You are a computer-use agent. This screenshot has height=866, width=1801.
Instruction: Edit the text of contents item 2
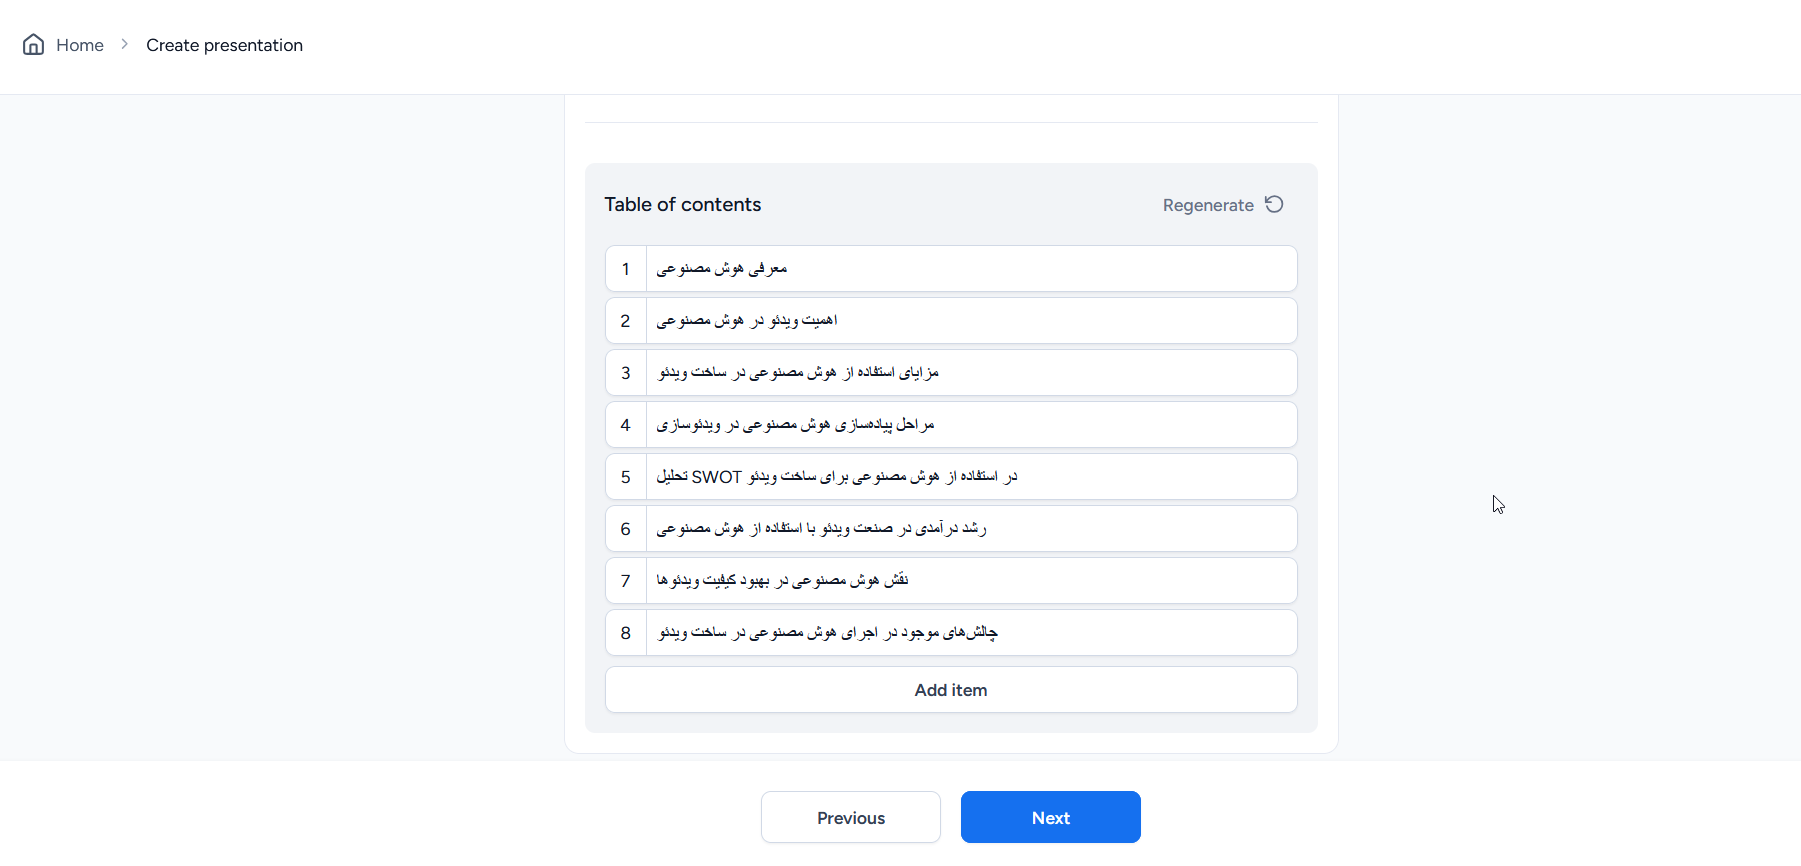tap(970, 321)
